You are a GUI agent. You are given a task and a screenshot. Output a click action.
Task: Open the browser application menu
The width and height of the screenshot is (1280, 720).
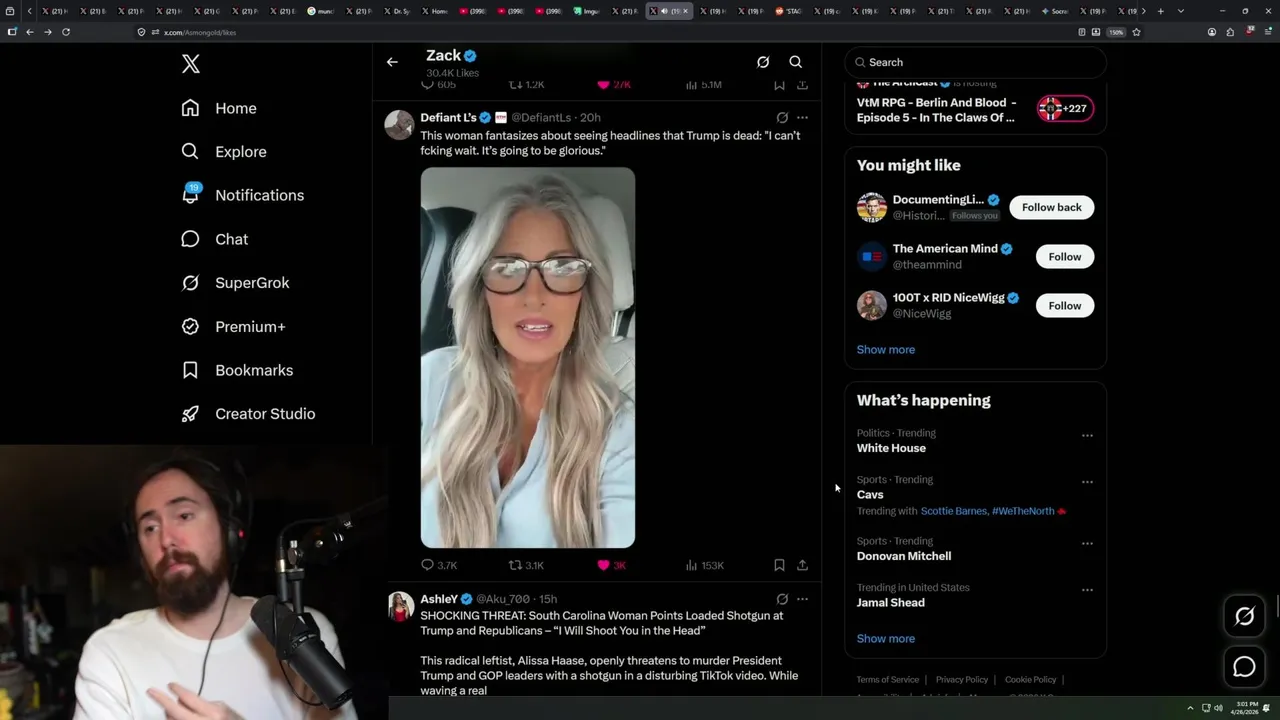1266,32
